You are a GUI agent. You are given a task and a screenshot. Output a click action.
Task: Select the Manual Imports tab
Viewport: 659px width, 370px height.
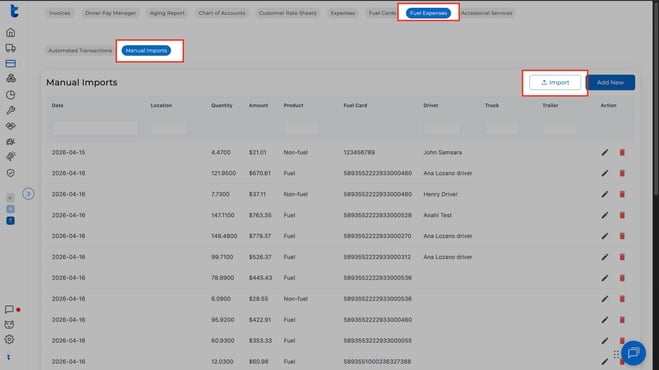146,50
